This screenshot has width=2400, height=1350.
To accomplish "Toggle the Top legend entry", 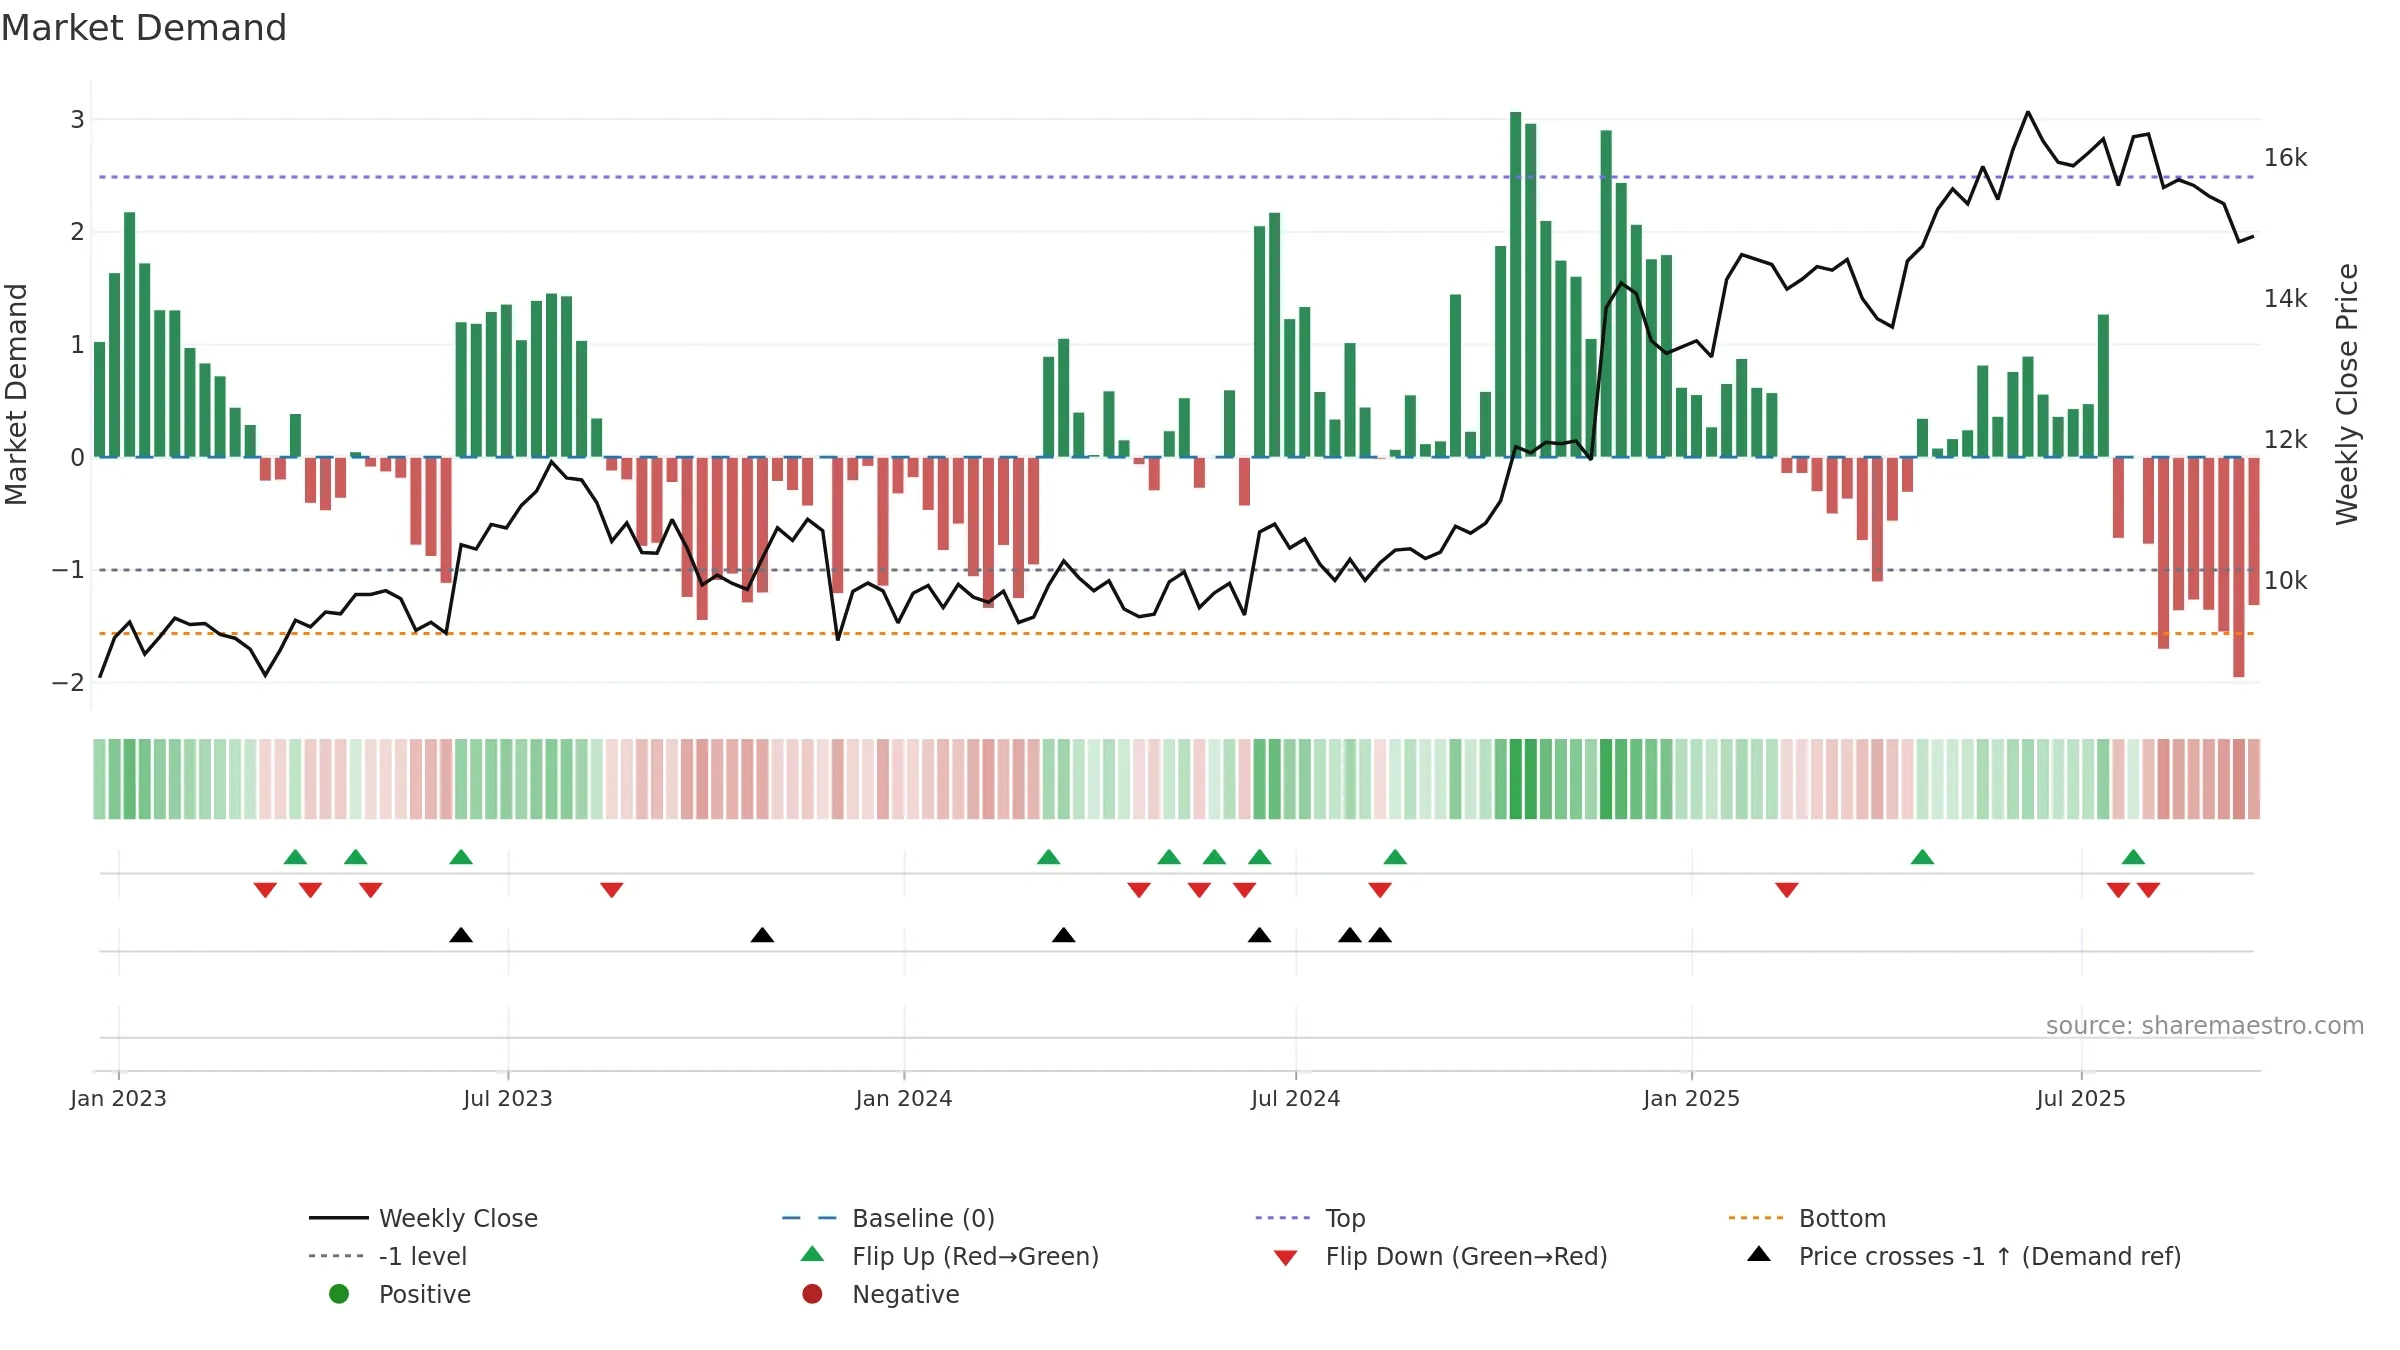I will click(1310, 1218).
